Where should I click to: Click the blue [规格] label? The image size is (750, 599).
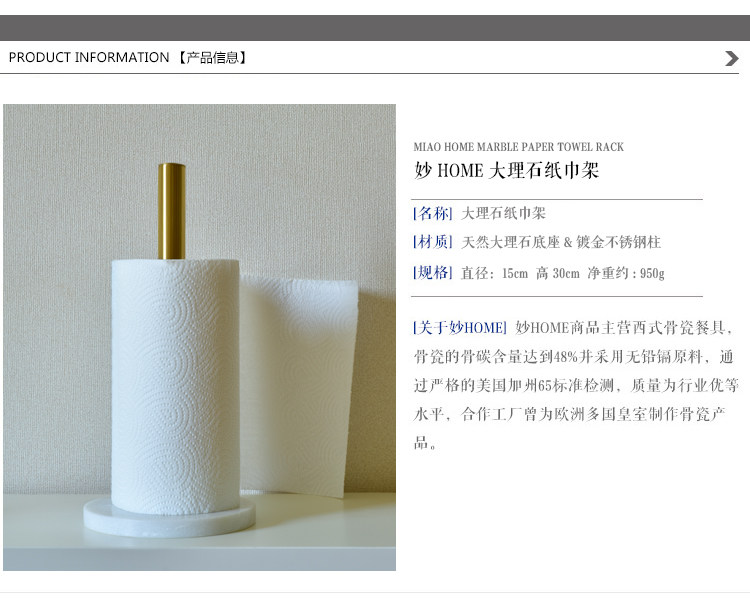(432, 273)
